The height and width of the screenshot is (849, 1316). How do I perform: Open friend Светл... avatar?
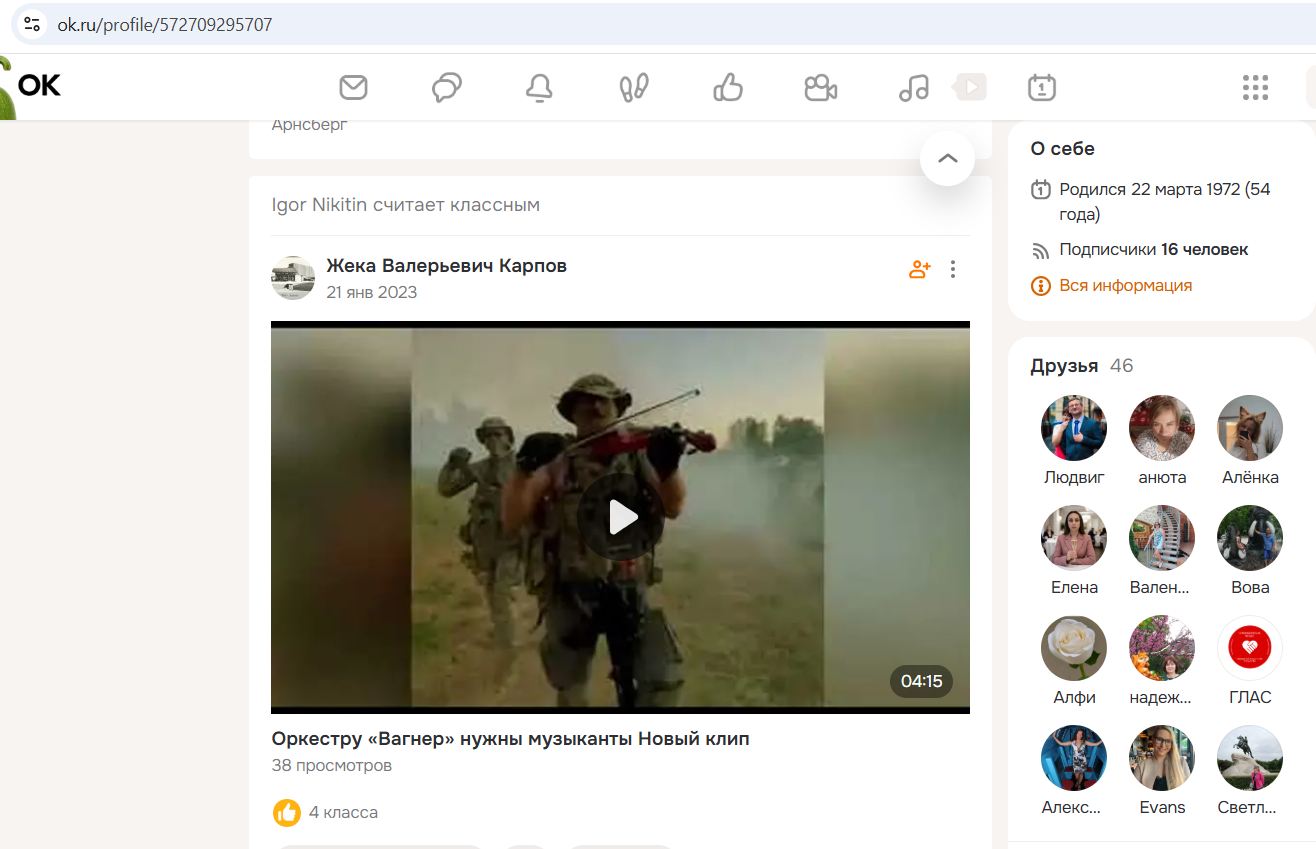pyautogui.click(x=1250, y=757)
